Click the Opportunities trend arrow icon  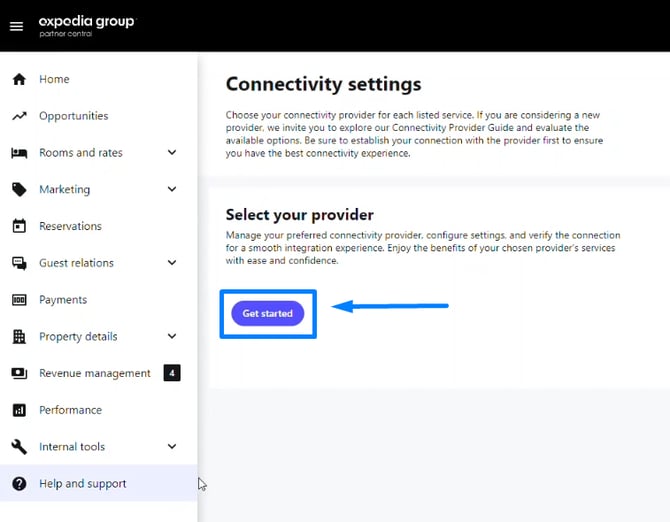[19, 116]
